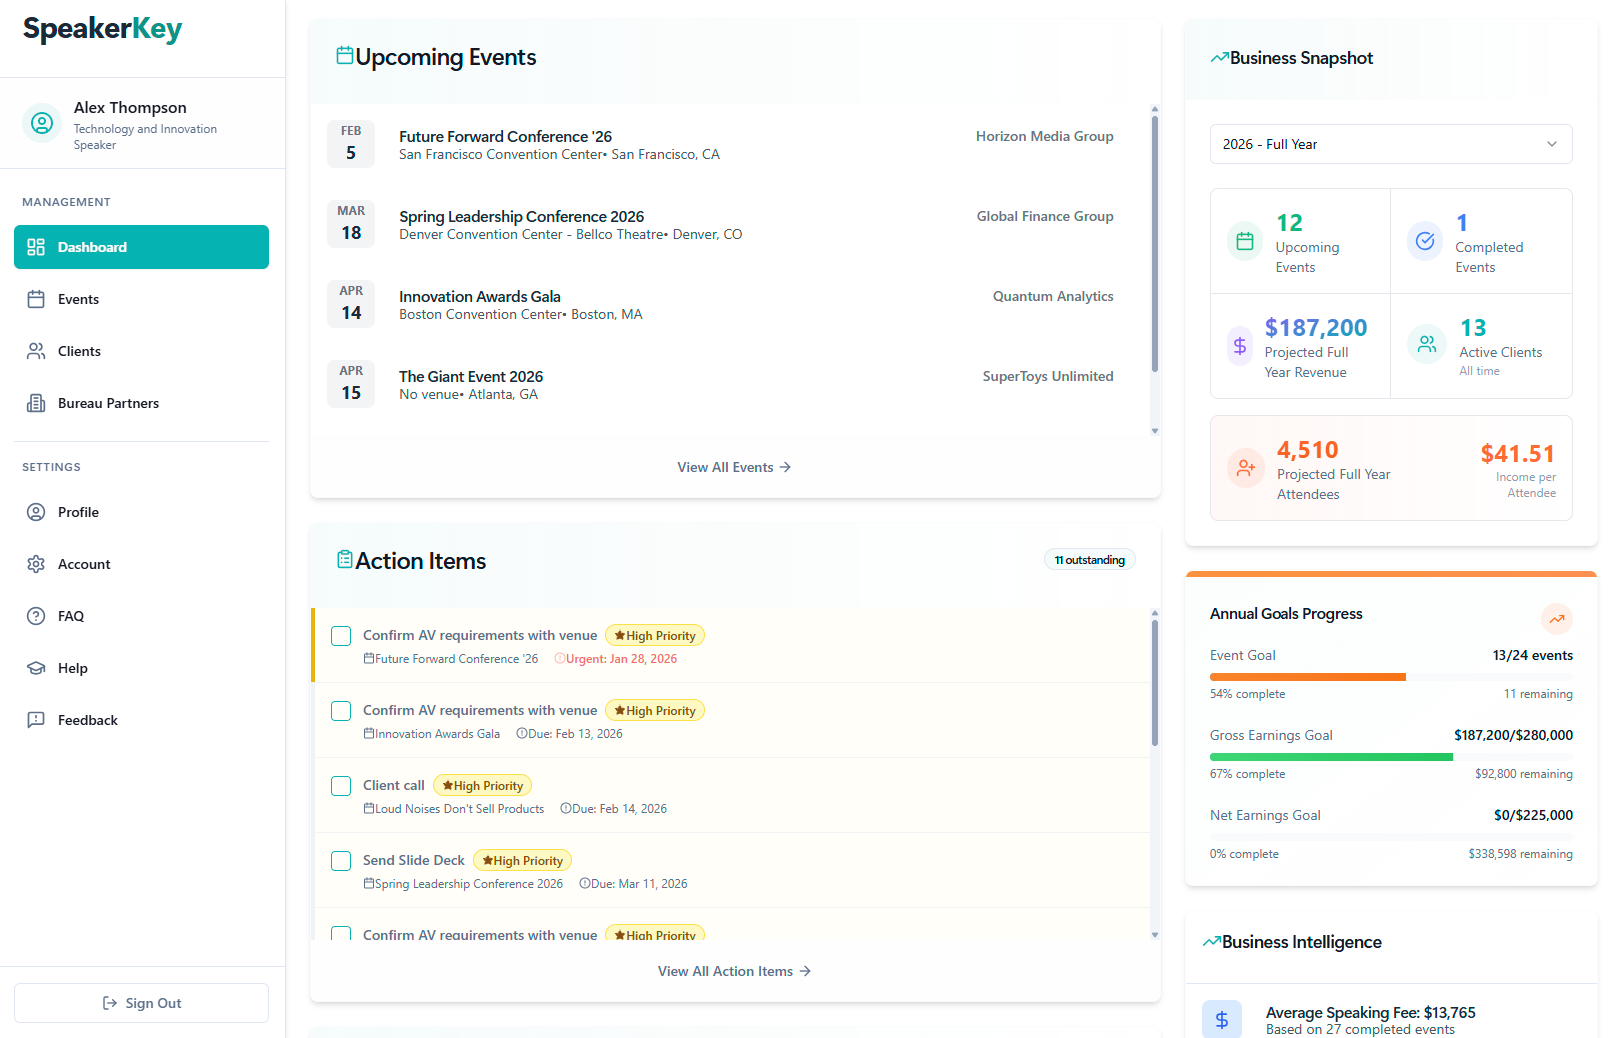Click the Sign Out button
Screen dimensions: 1621x1038
tap(141, 1003)
